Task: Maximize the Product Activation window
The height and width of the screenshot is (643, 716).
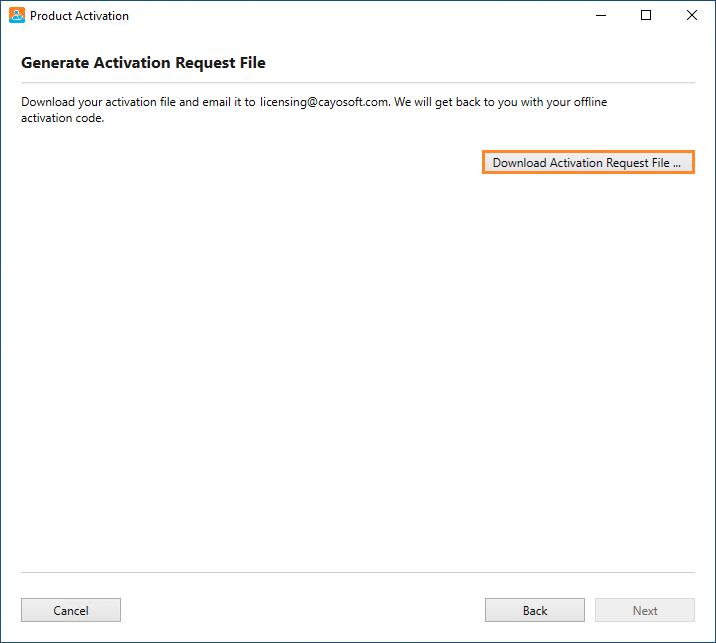Action: (646, 16)
